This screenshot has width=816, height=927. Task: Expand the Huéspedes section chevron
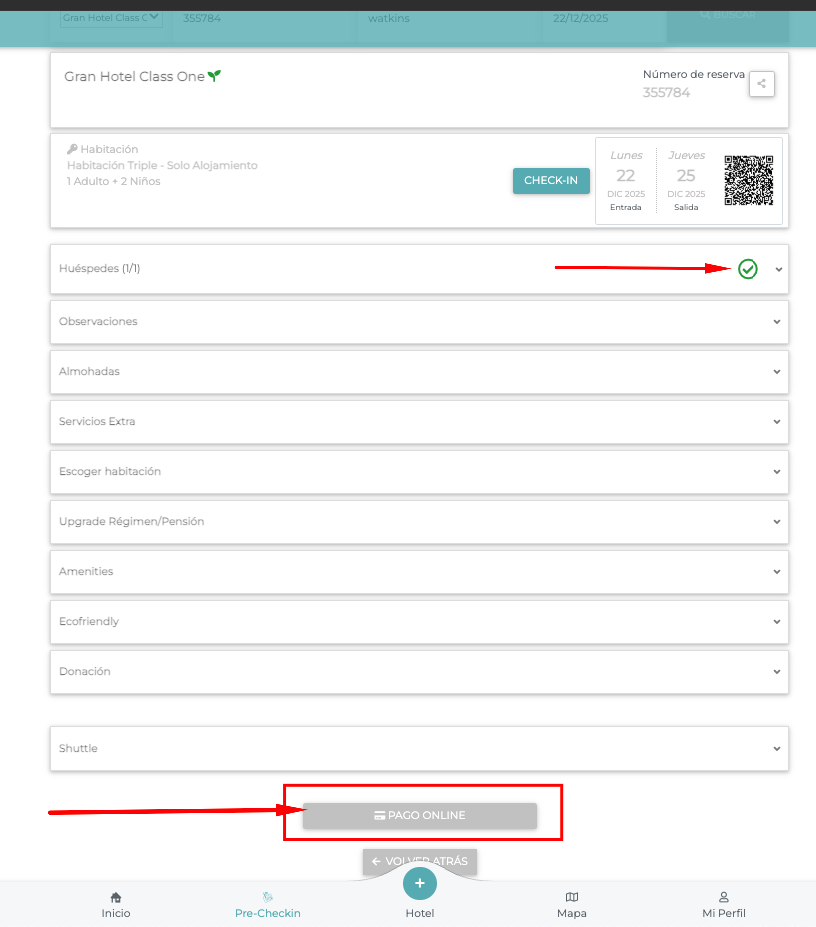(x=778, y=270)
